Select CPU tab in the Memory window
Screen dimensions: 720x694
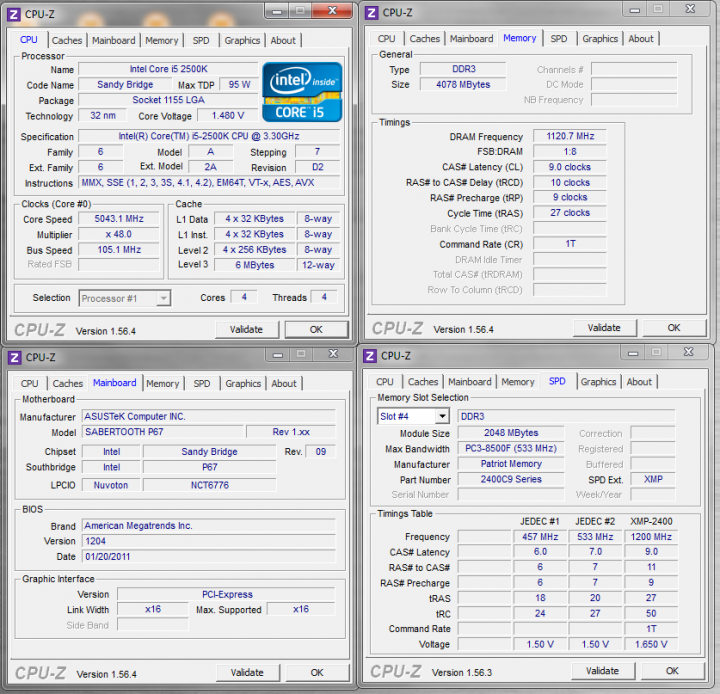click(387, 39)
